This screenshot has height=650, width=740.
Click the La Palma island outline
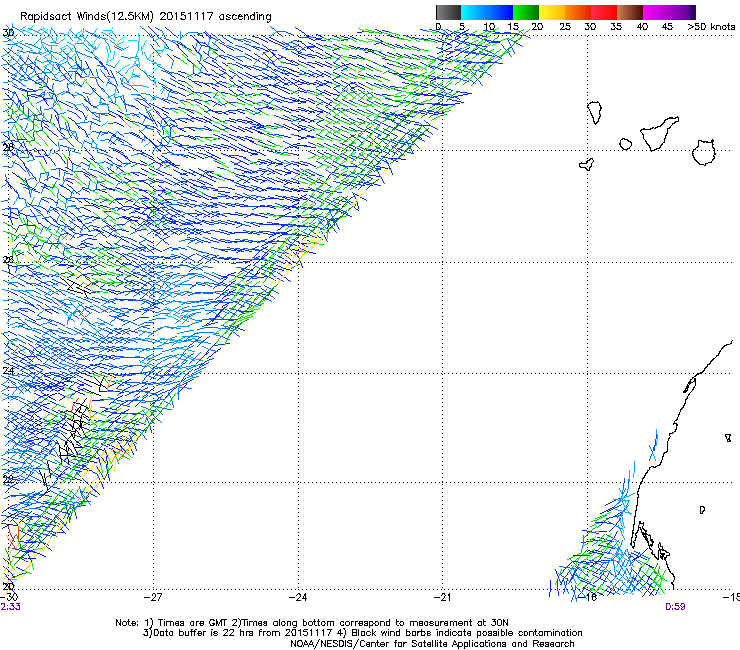tap(595, 112)
